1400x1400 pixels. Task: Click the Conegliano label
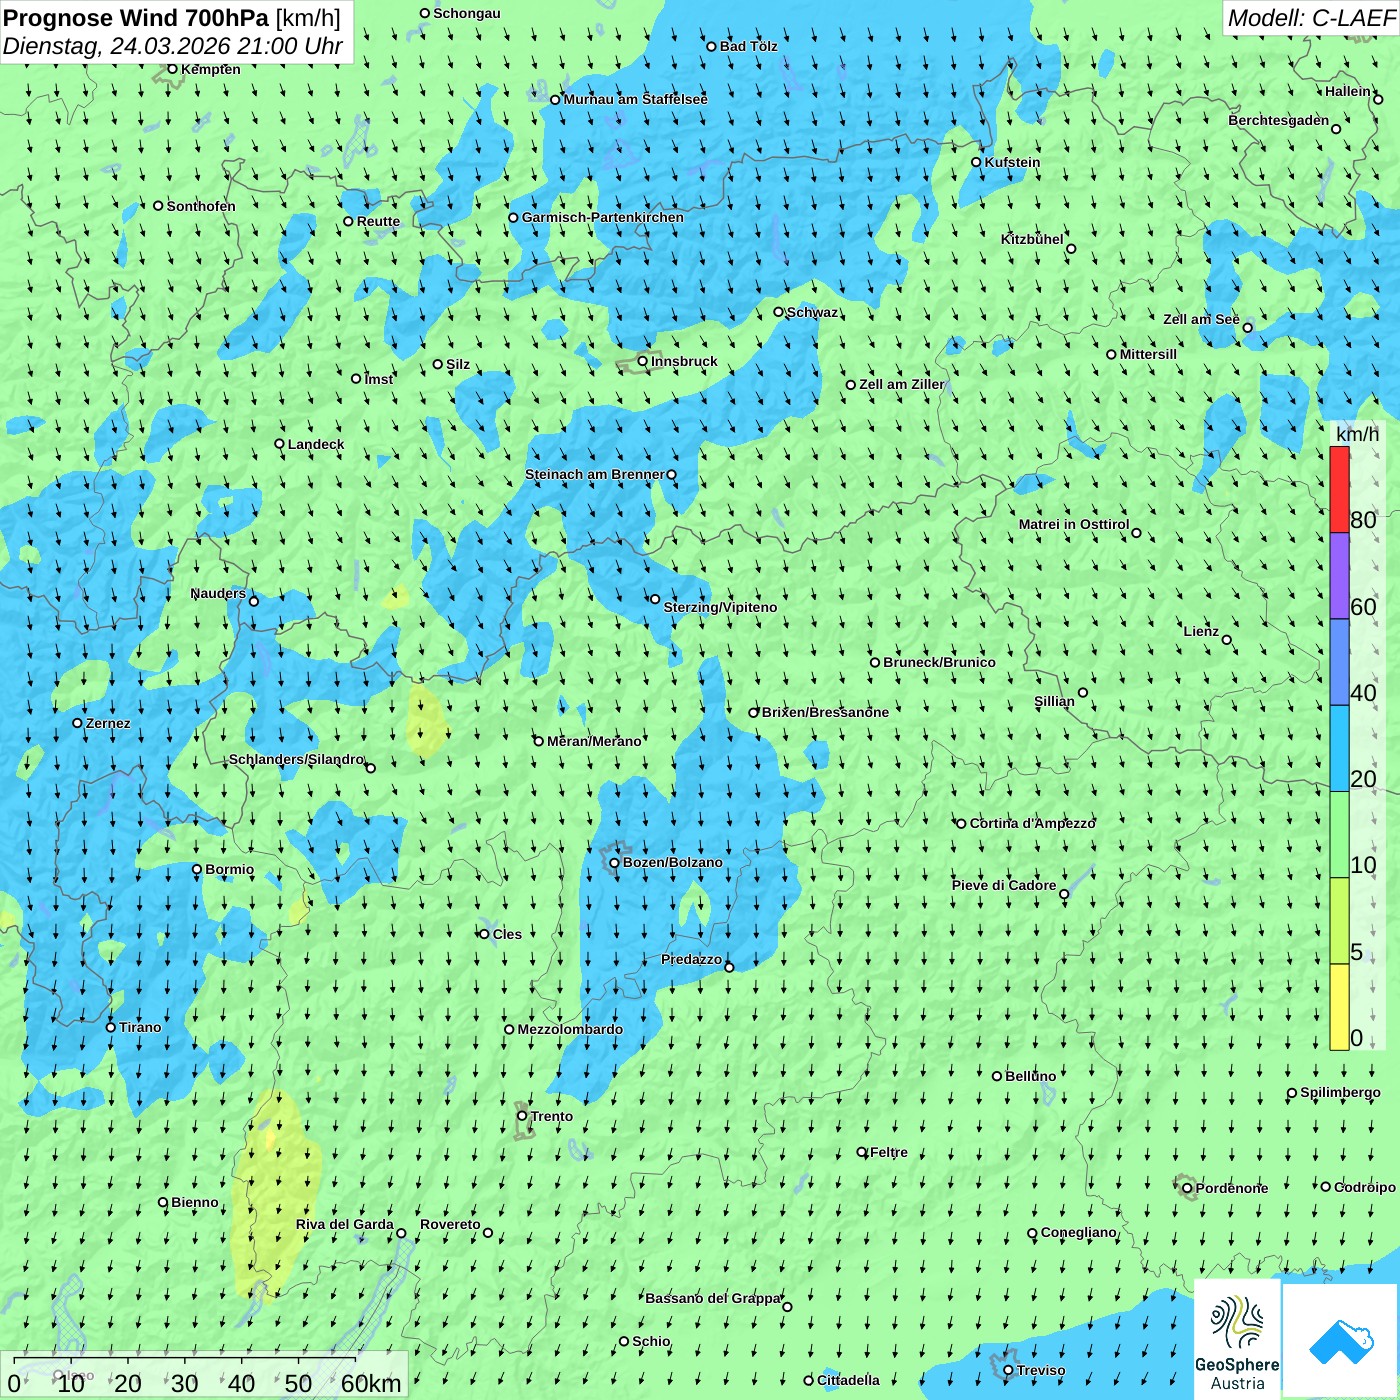coord(1079,1232)
